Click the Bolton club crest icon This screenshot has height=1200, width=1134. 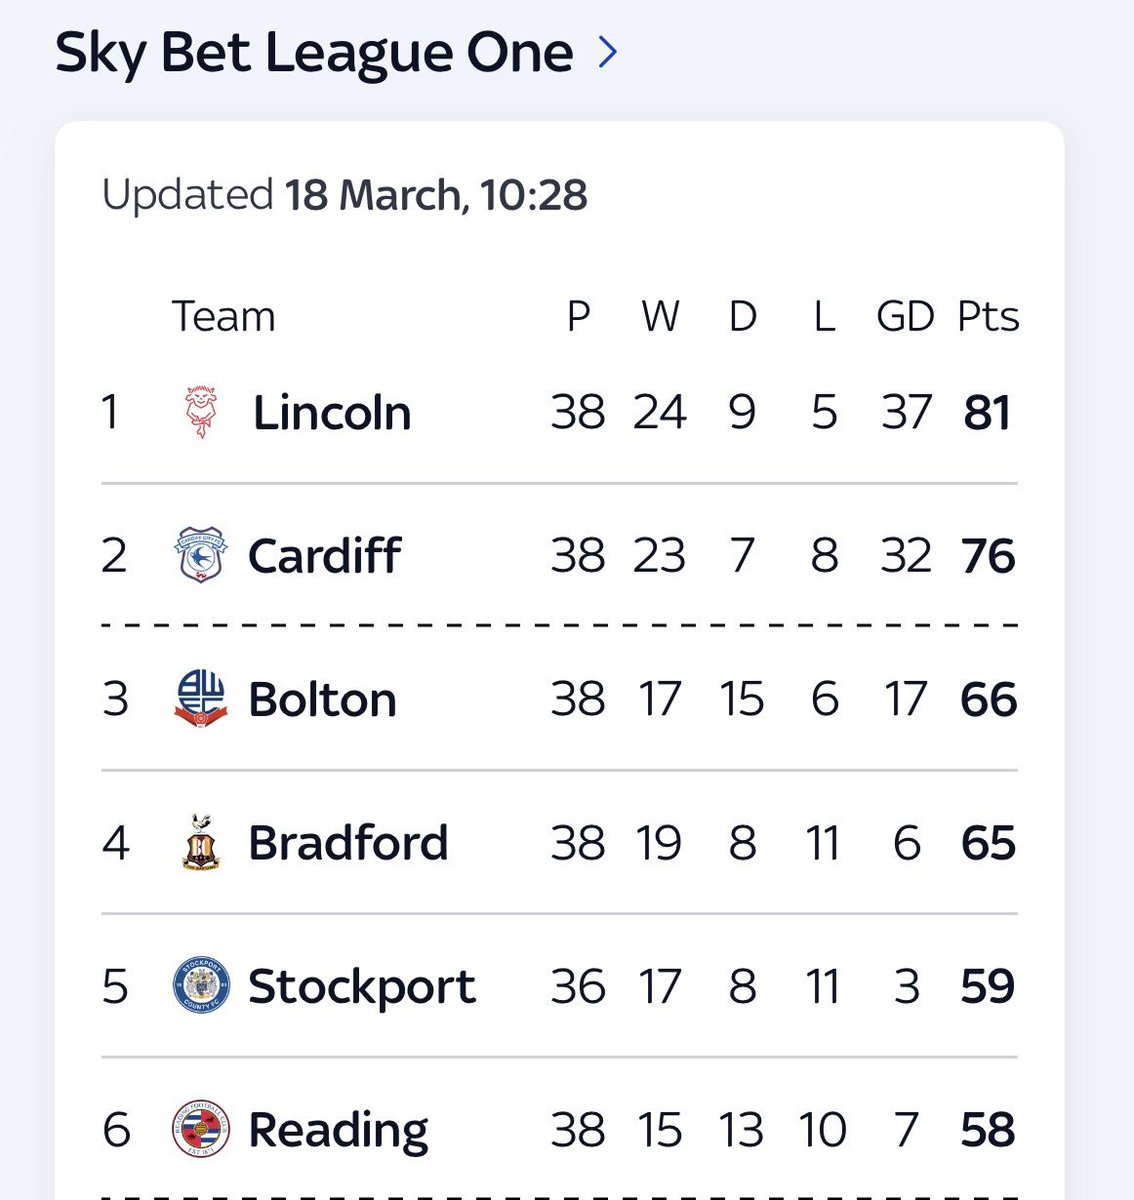tap(201, 698)
